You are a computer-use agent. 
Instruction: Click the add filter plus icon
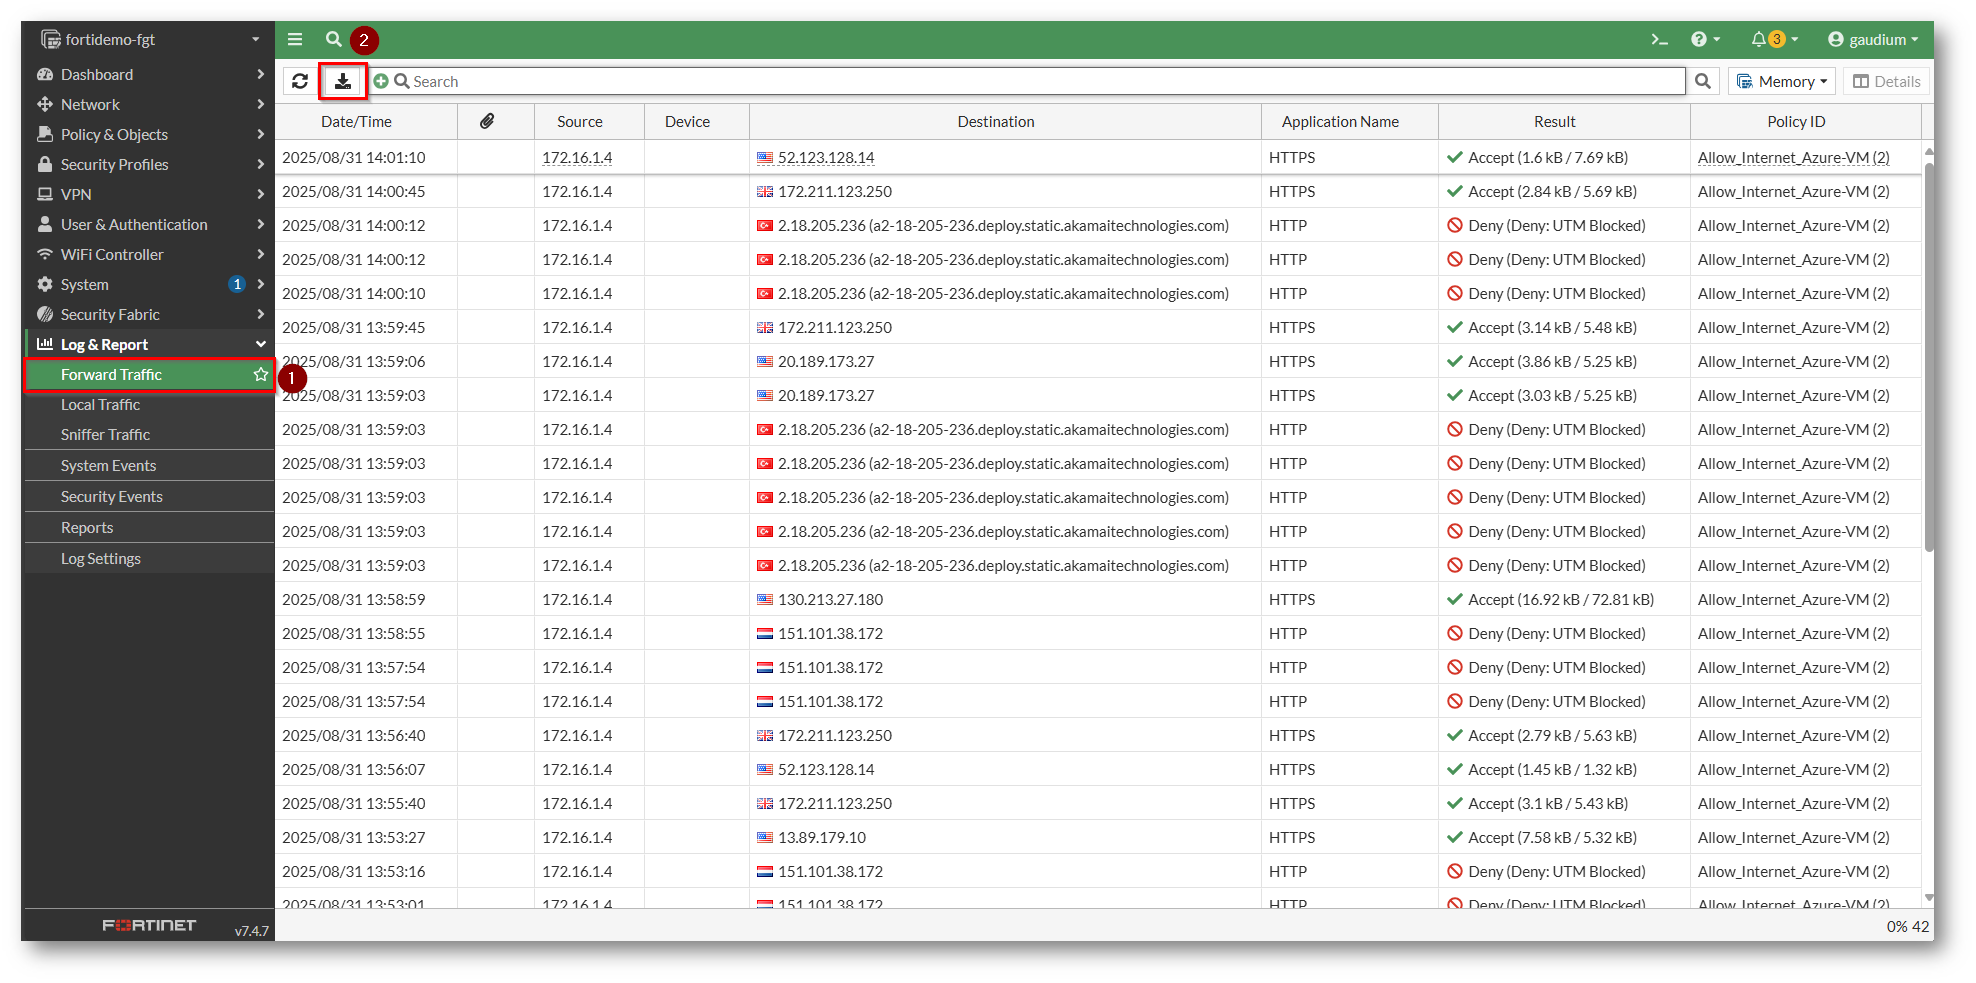pos(381,81)
